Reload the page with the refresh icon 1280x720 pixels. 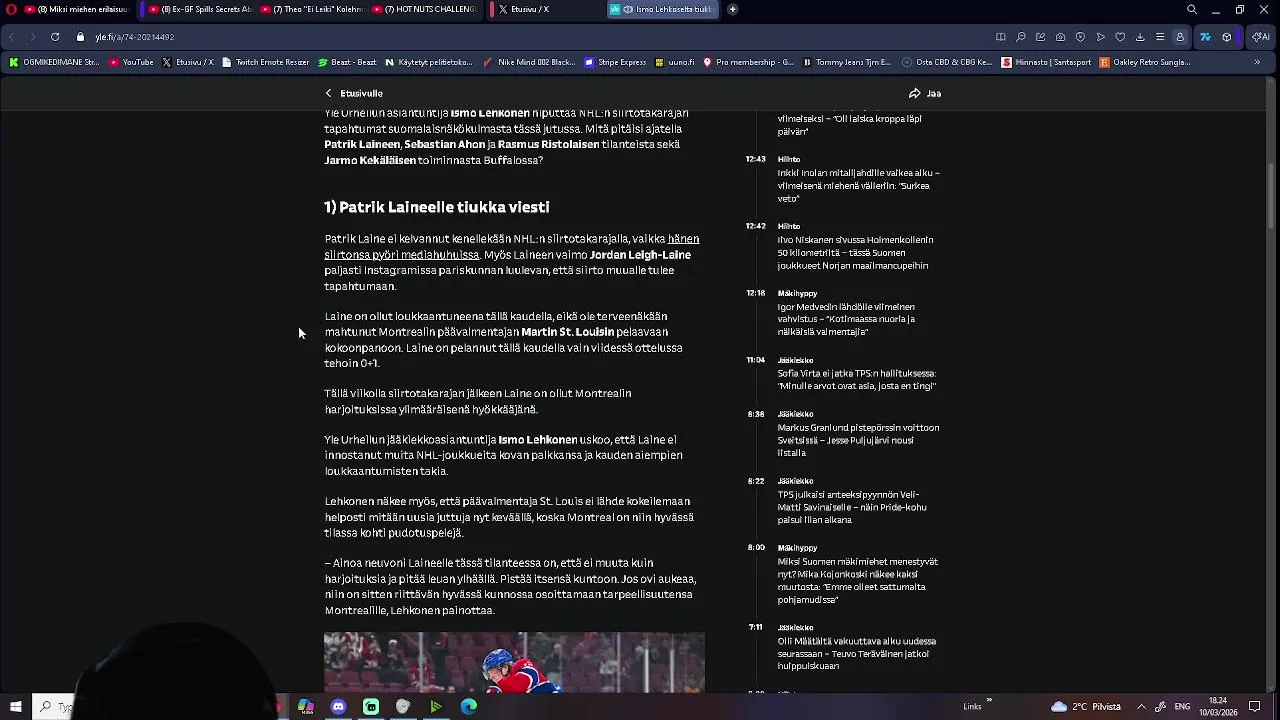[x=54, y=37]
